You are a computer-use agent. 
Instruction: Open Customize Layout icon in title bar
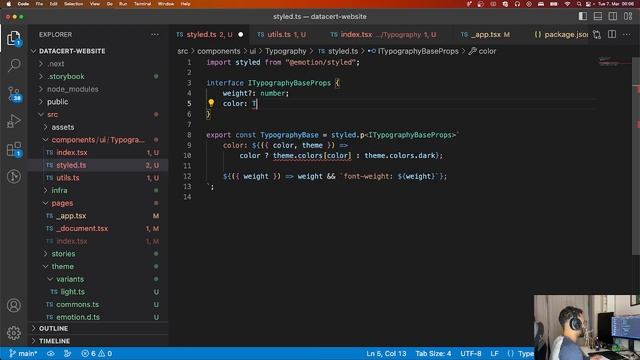point(628,16)
